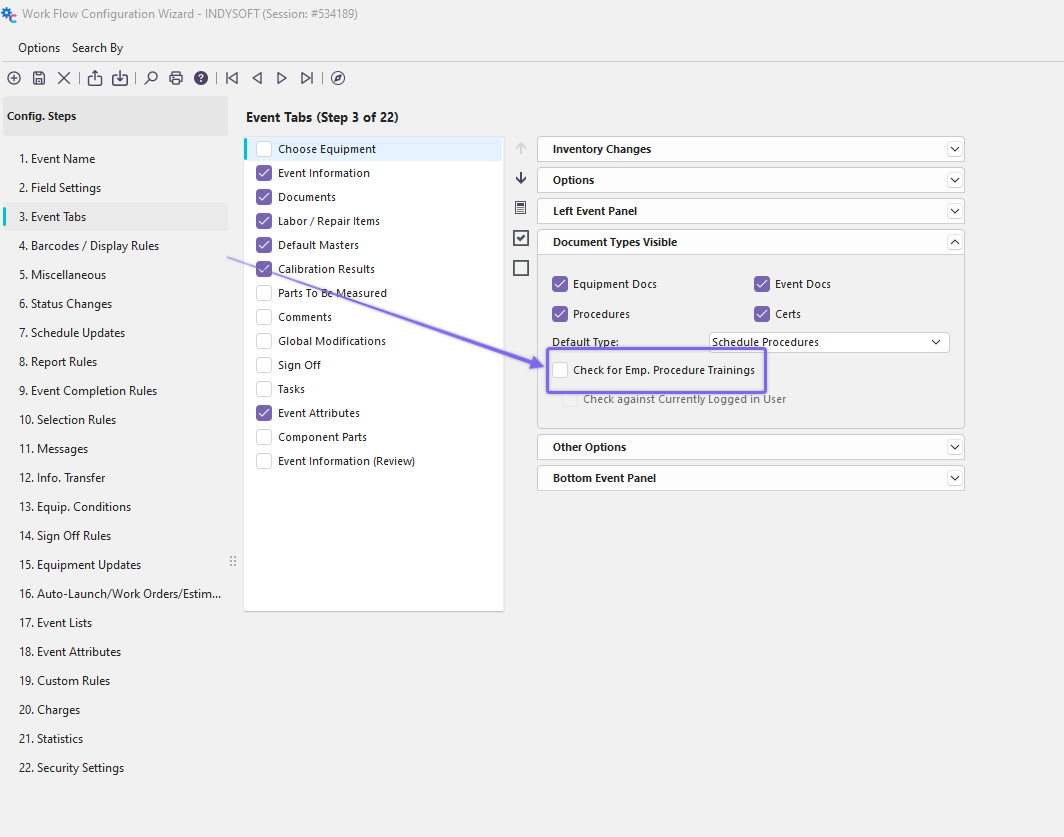
Task: Expand the Inventory Changes section
Action: pos(955,149)
